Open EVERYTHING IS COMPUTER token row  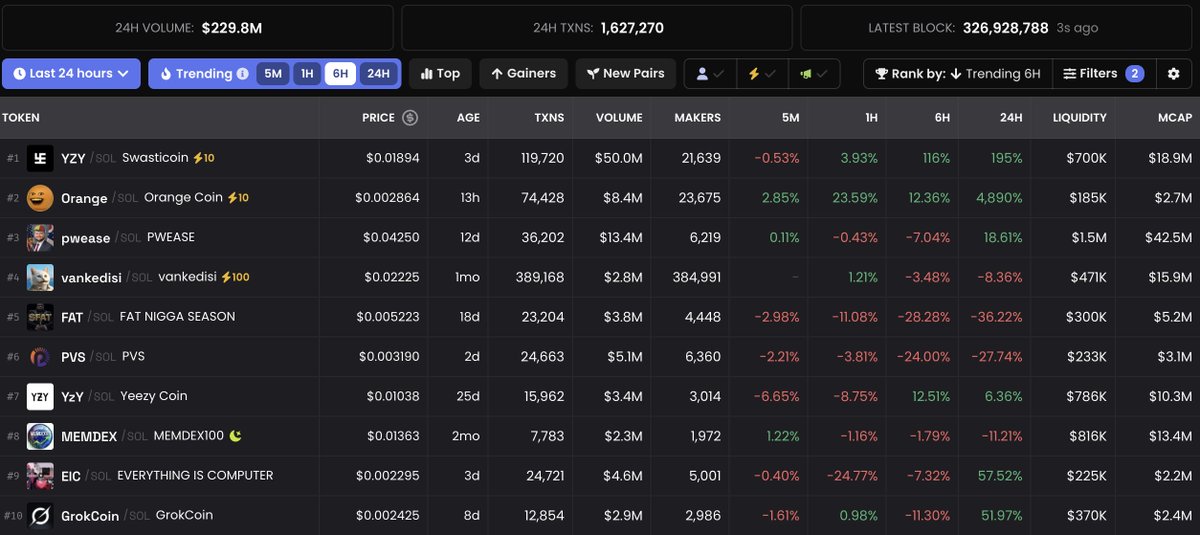(600, 476)
